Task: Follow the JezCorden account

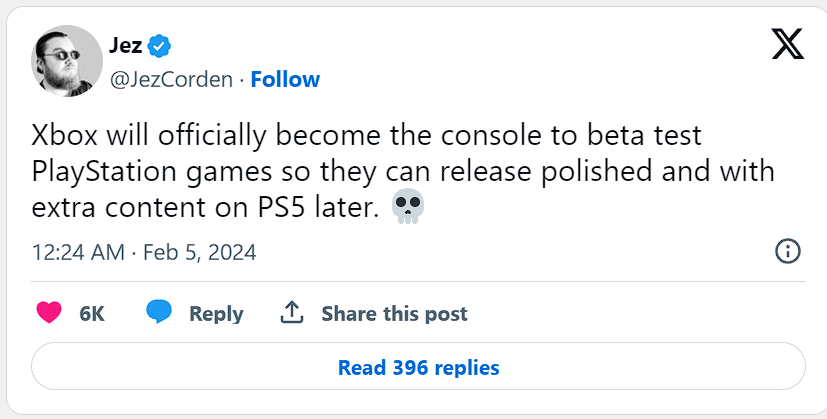Action: 285,79
